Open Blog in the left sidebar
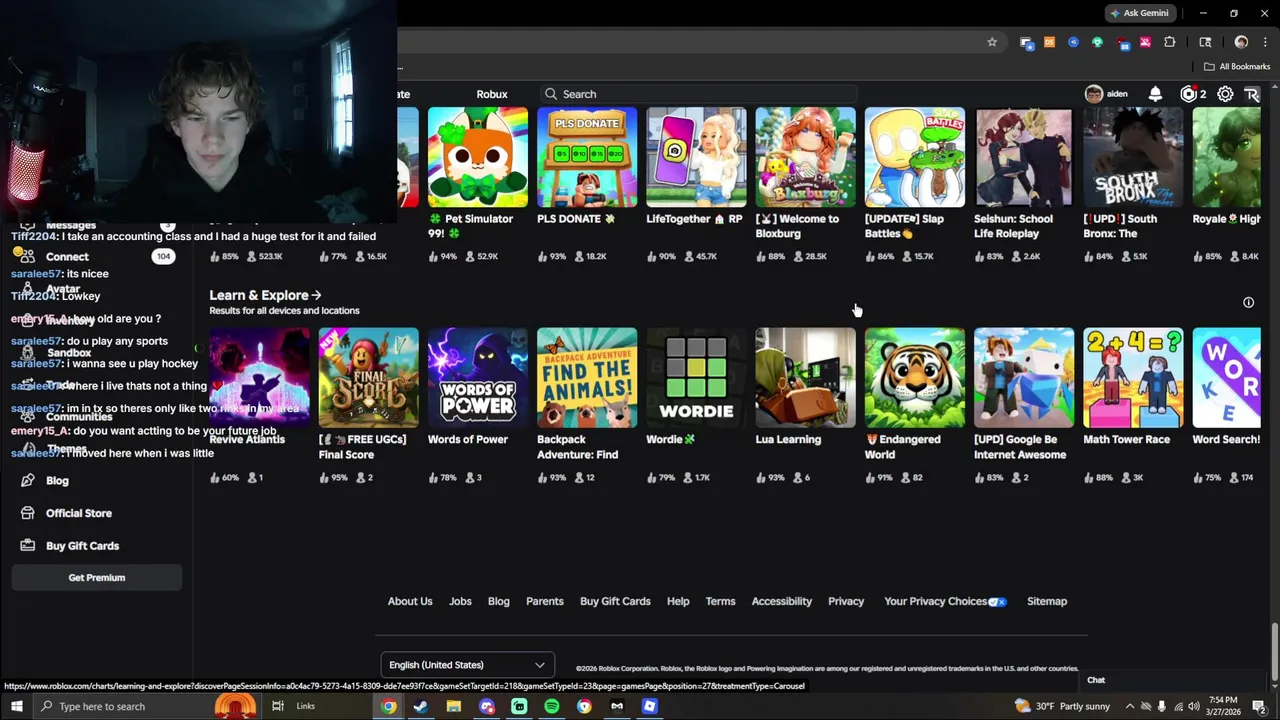This screenshot has width=1280, height=720. [x=57, y=481]
